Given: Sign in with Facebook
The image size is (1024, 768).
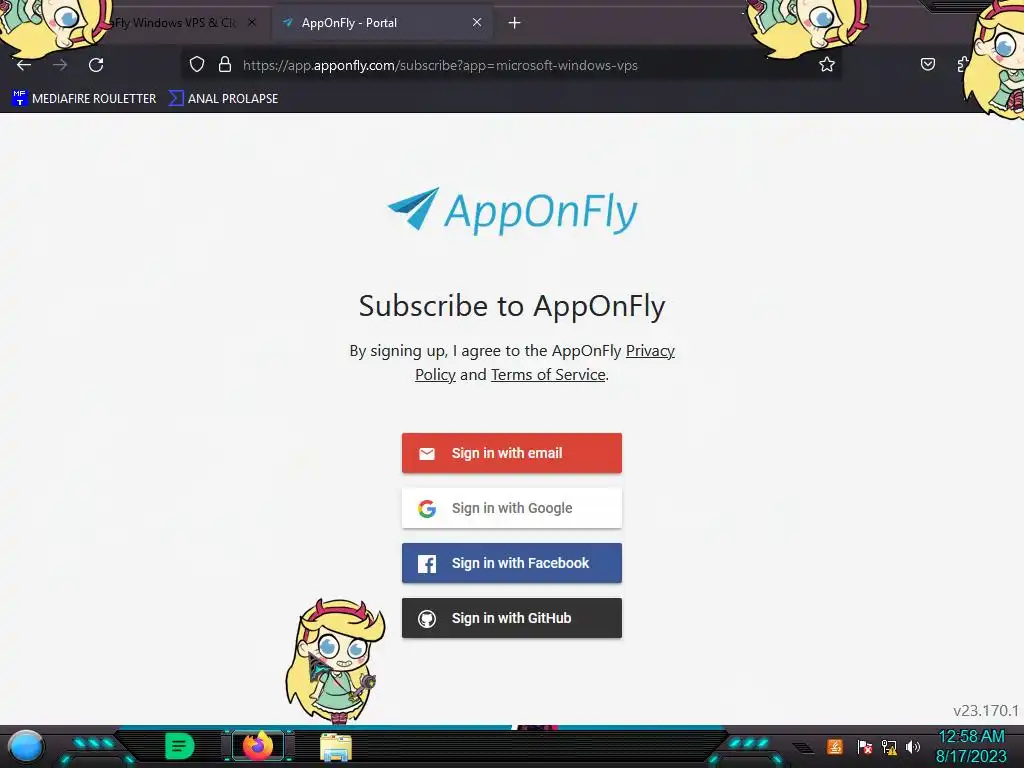Looking at the screenshot, I should 512,563.
